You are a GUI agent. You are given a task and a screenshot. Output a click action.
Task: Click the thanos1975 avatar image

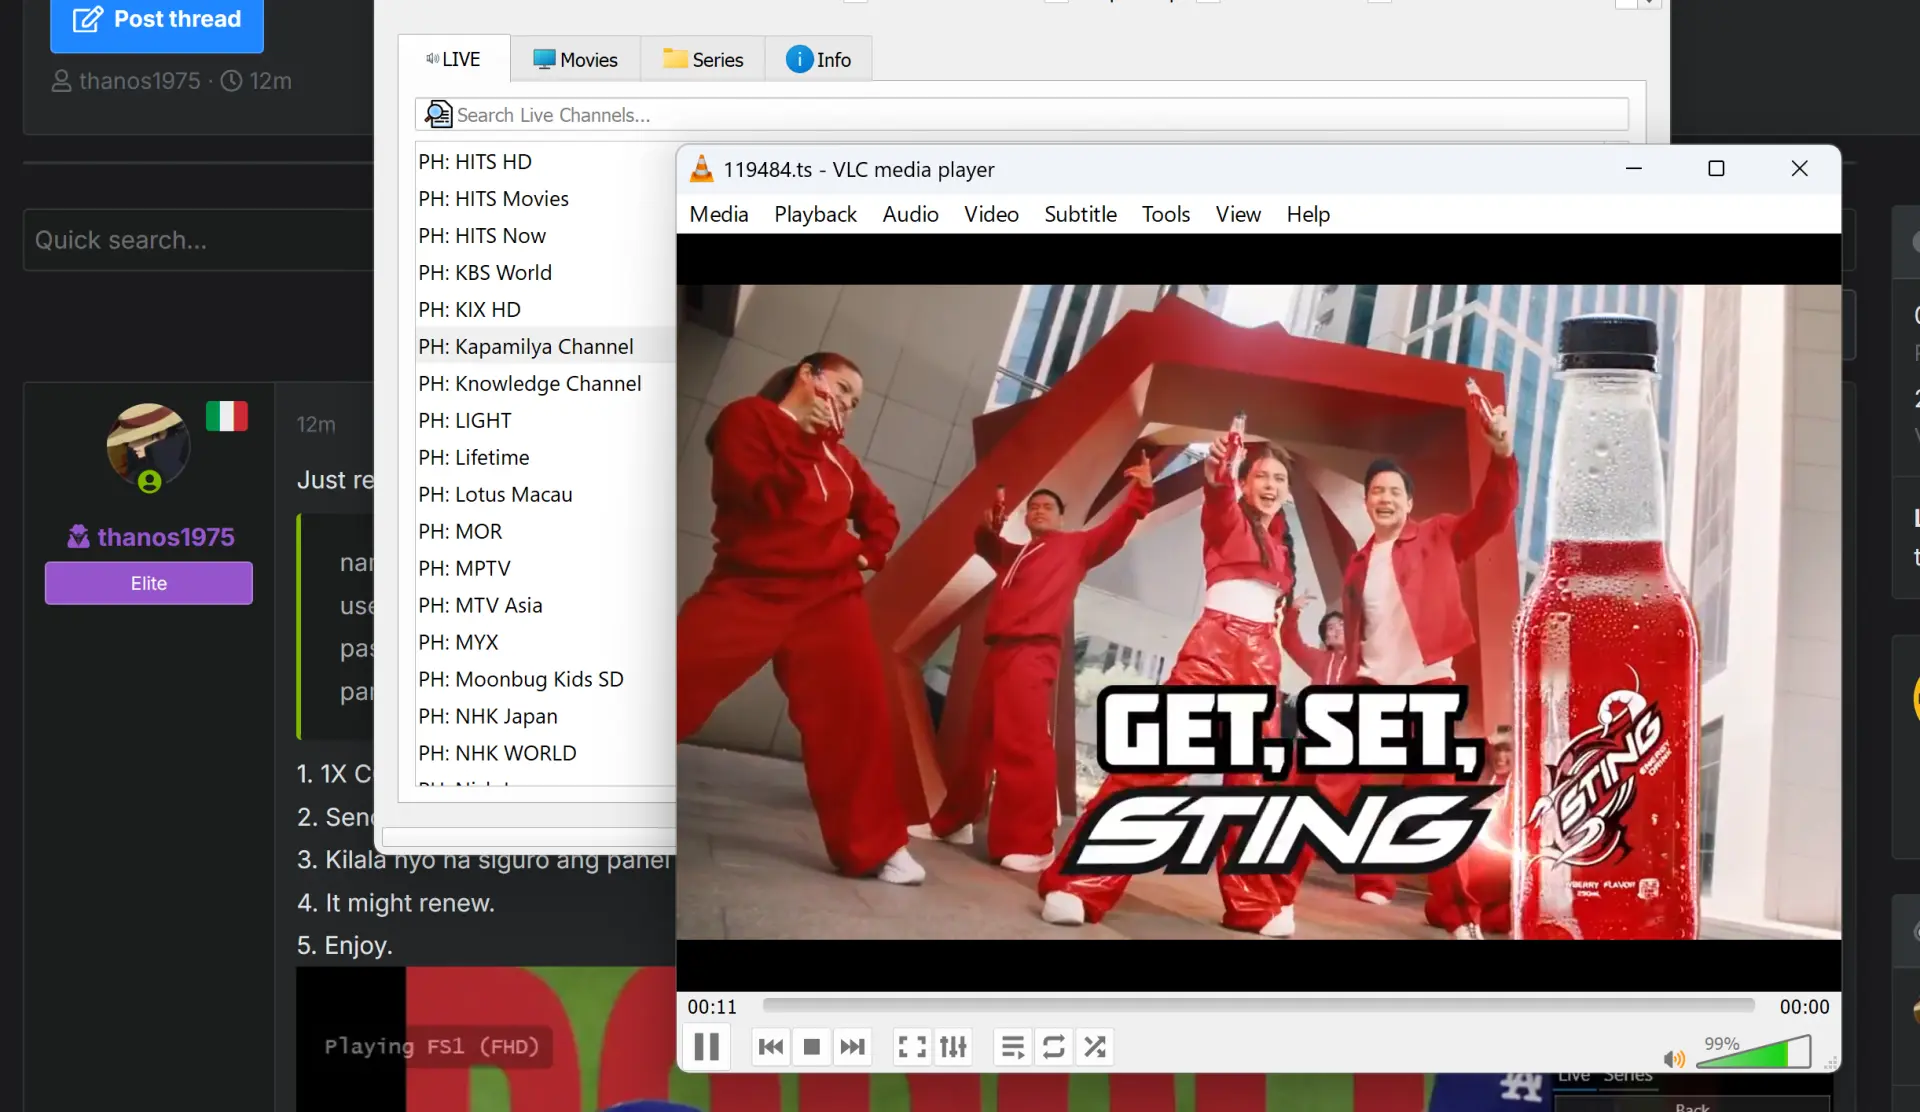click(148, 444)
